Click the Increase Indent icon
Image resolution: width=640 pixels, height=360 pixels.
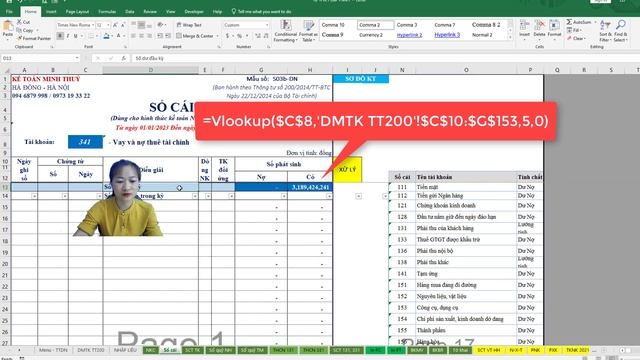pyautogui.click(x=167, y=36)
